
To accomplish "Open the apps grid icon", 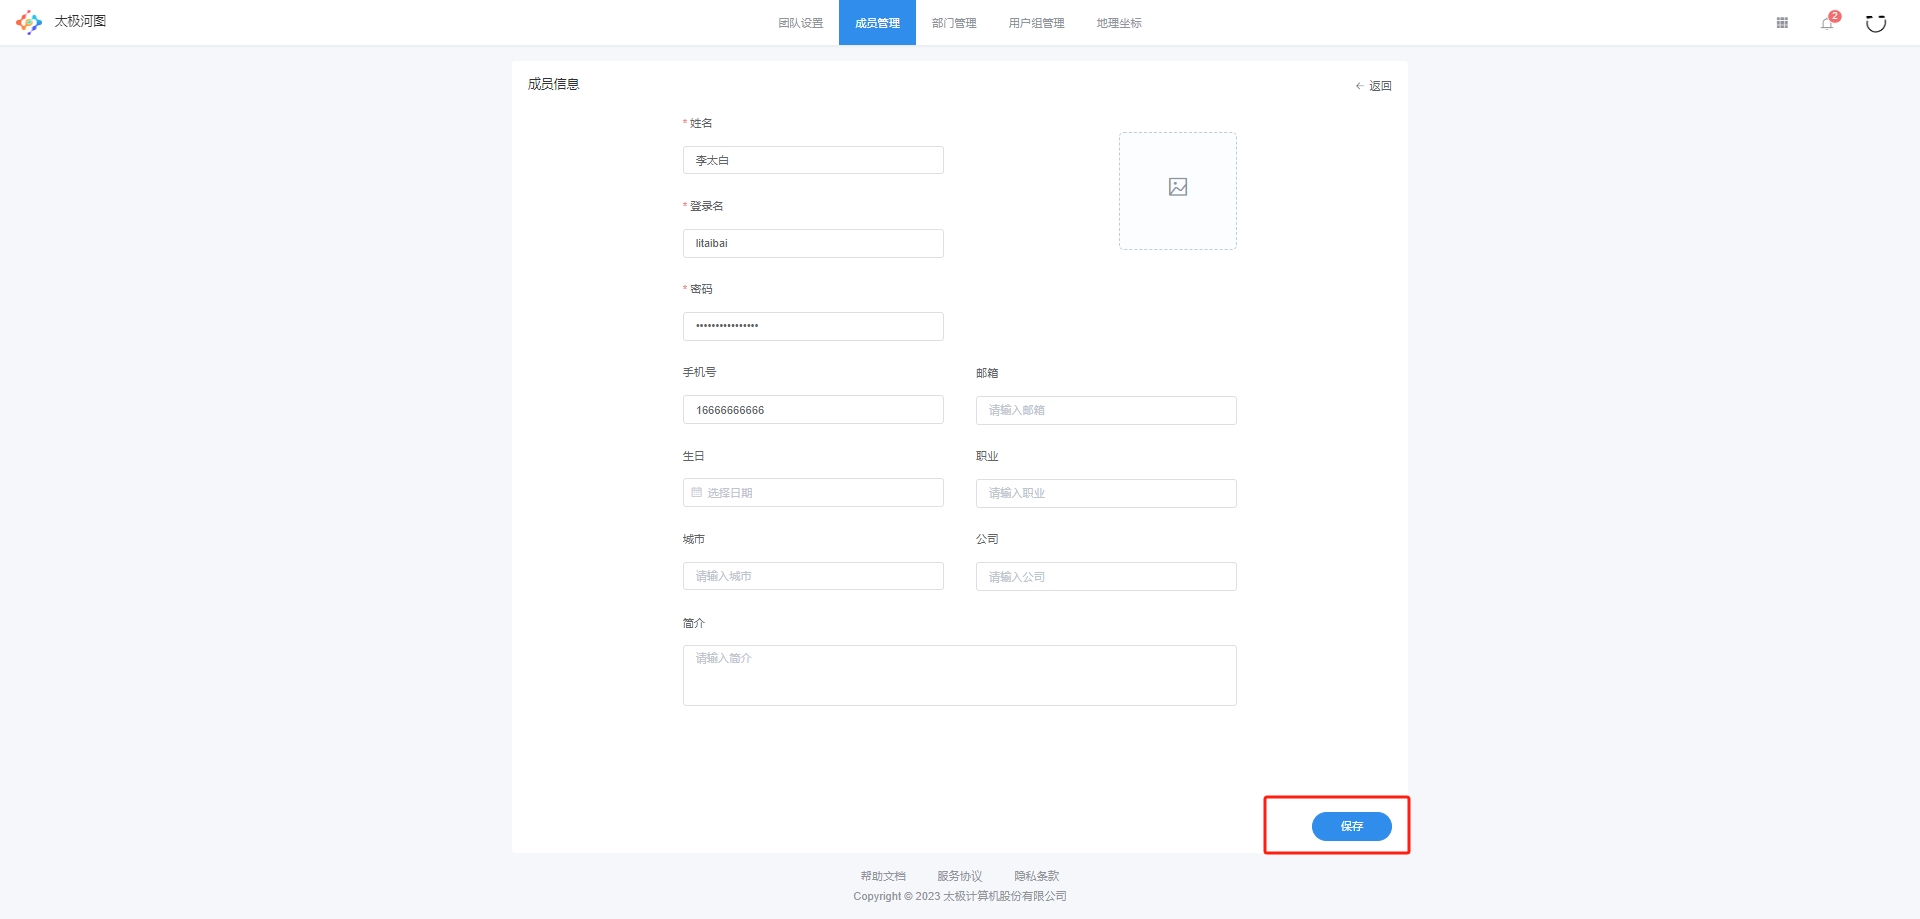I will click(x=1782, y=23).
